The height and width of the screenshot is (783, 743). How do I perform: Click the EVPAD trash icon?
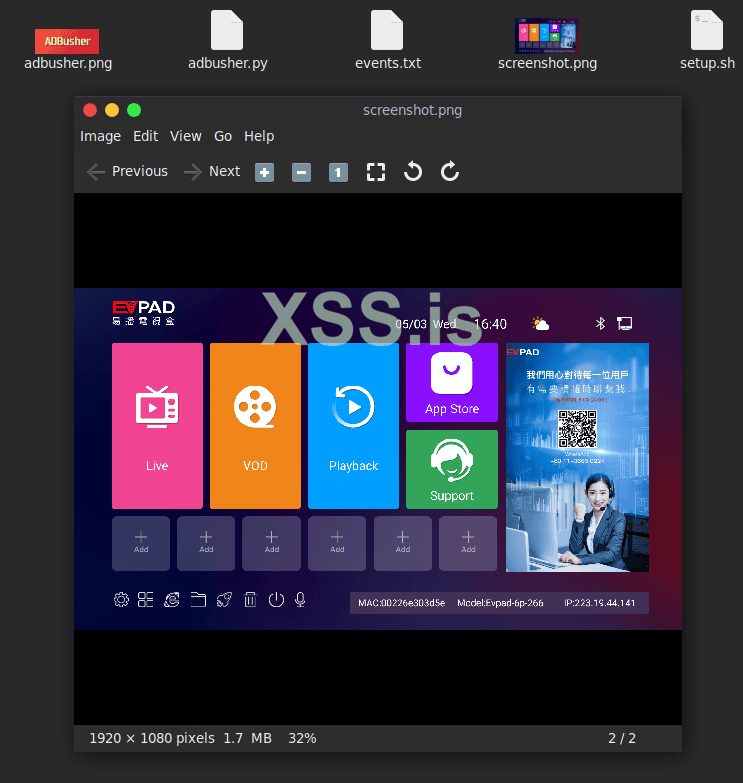pos(250,599)
